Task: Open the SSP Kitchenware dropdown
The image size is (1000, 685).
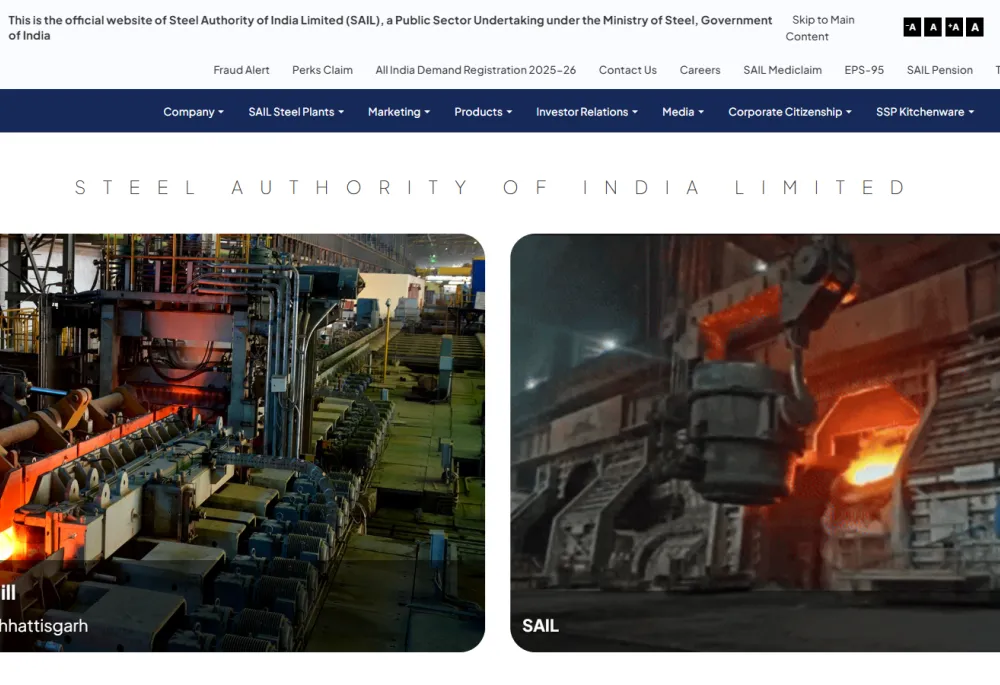Action: [x=925, y=112]
